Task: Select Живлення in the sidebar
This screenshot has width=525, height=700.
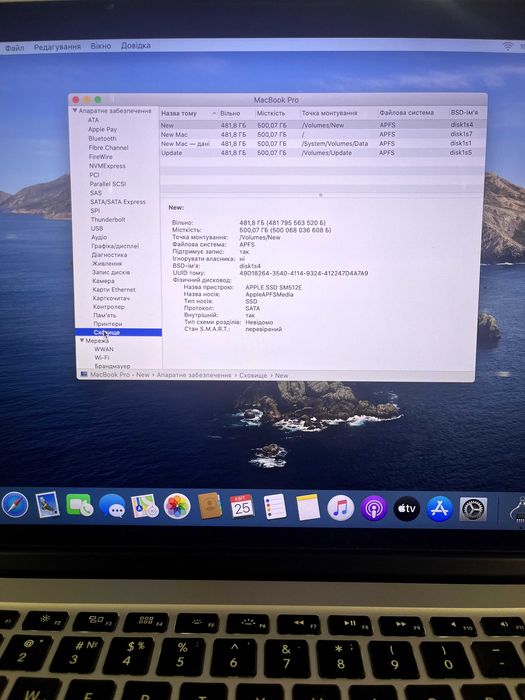Action: [107, 263]
